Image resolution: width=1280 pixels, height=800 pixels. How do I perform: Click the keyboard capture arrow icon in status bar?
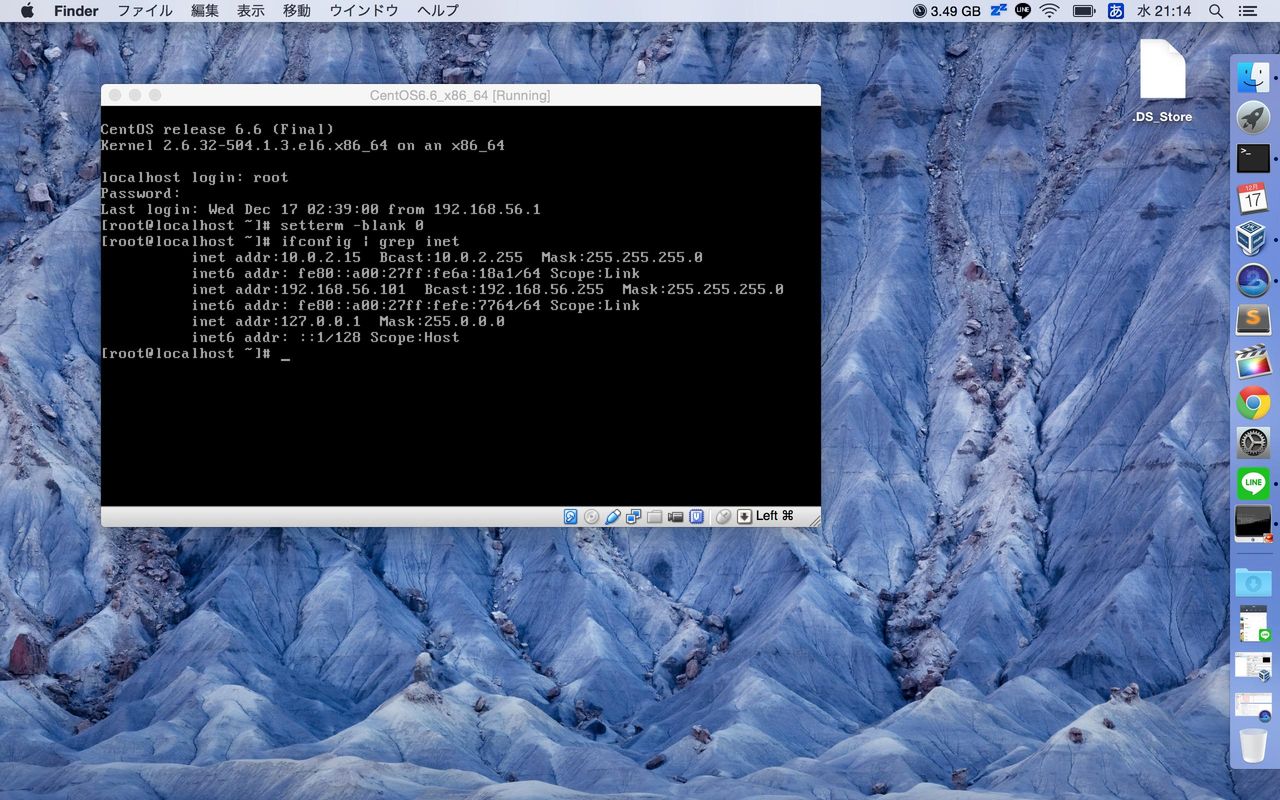click(744, 516)
